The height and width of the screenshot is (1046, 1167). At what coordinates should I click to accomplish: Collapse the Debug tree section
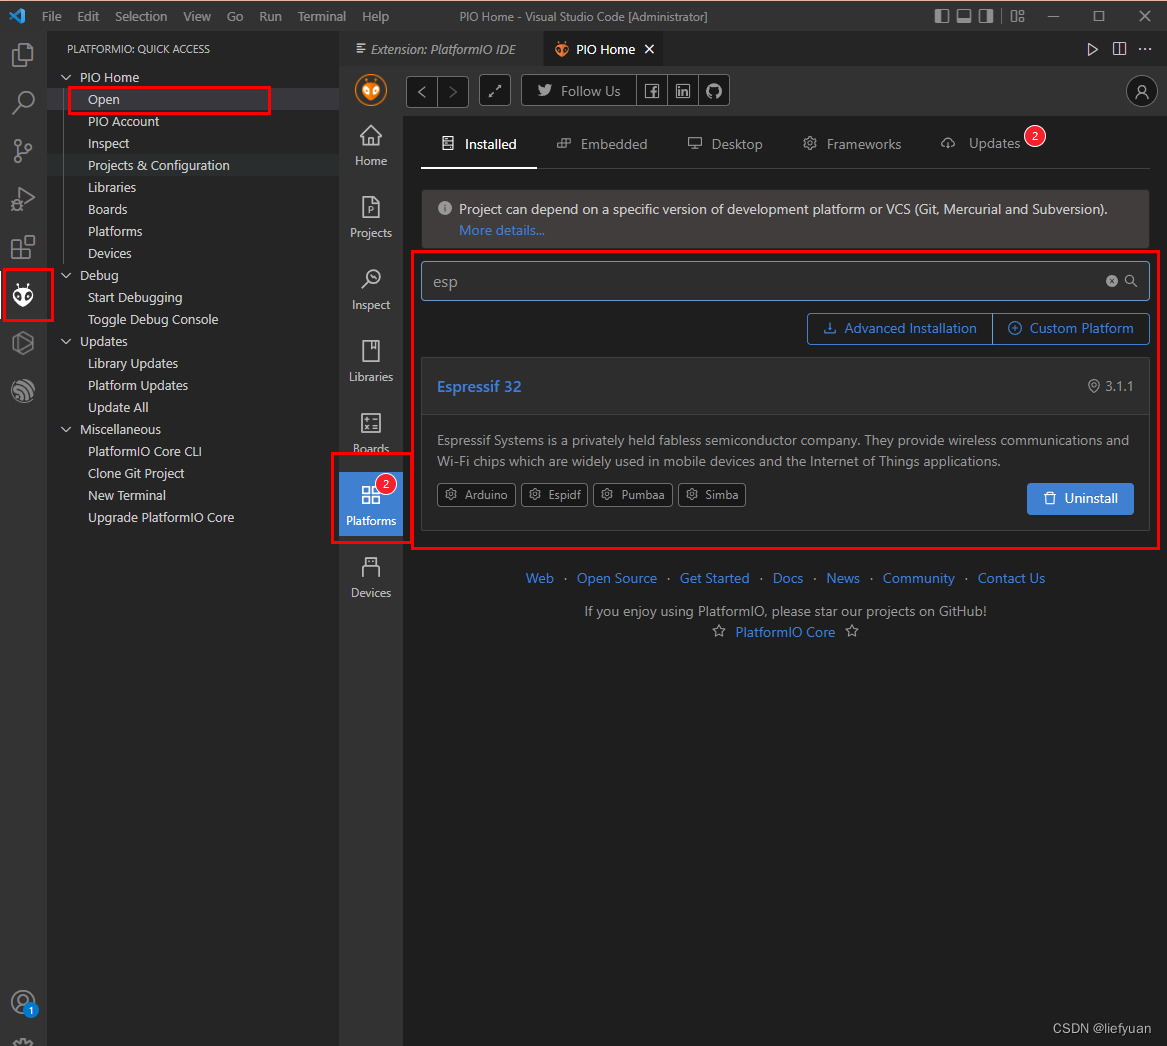click(66, 275)
